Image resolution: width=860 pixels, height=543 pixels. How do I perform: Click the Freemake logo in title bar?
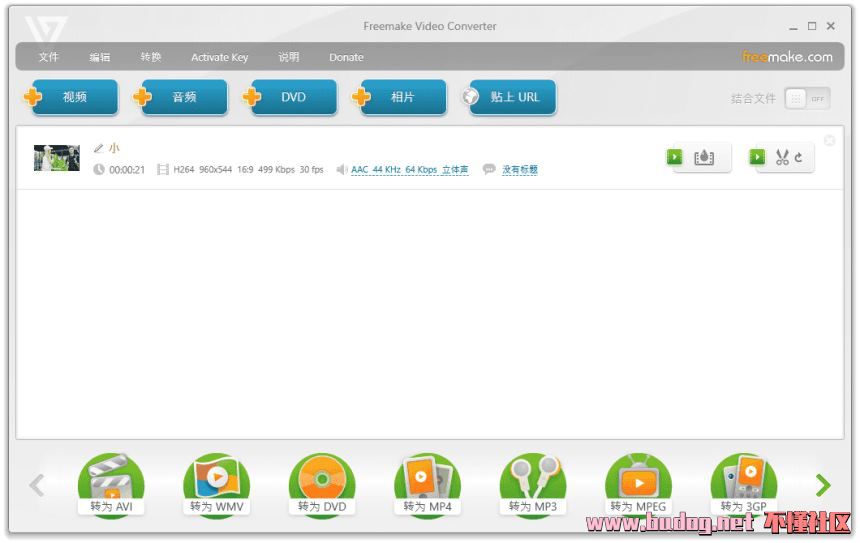46,29
